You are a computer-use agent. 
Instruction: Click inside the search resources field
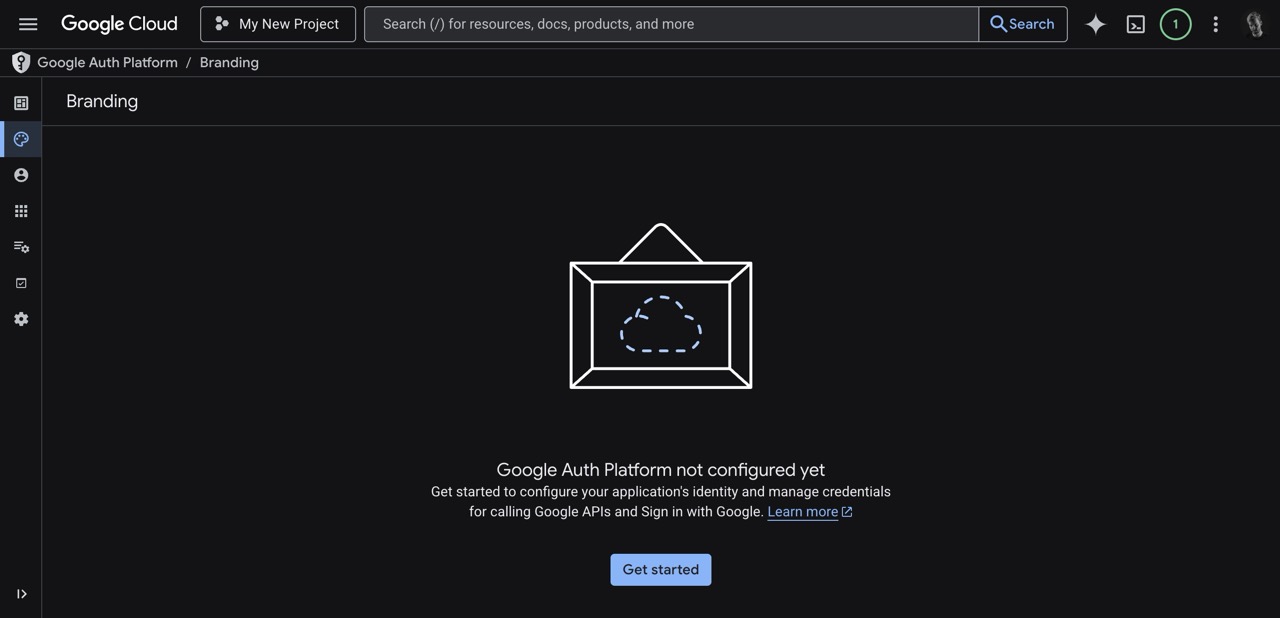(670, 23)
